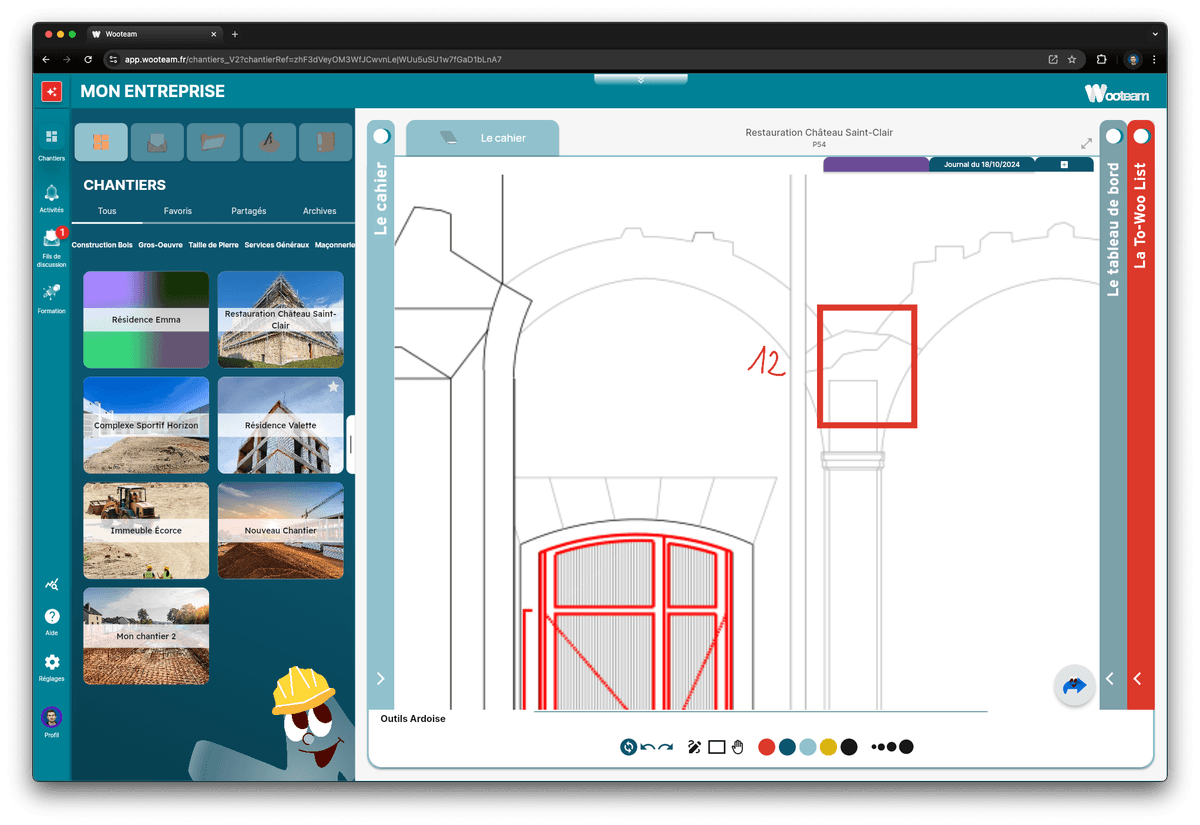
Task: Open Réglages gear in the sidebar
Action: [x=52, y=667]
